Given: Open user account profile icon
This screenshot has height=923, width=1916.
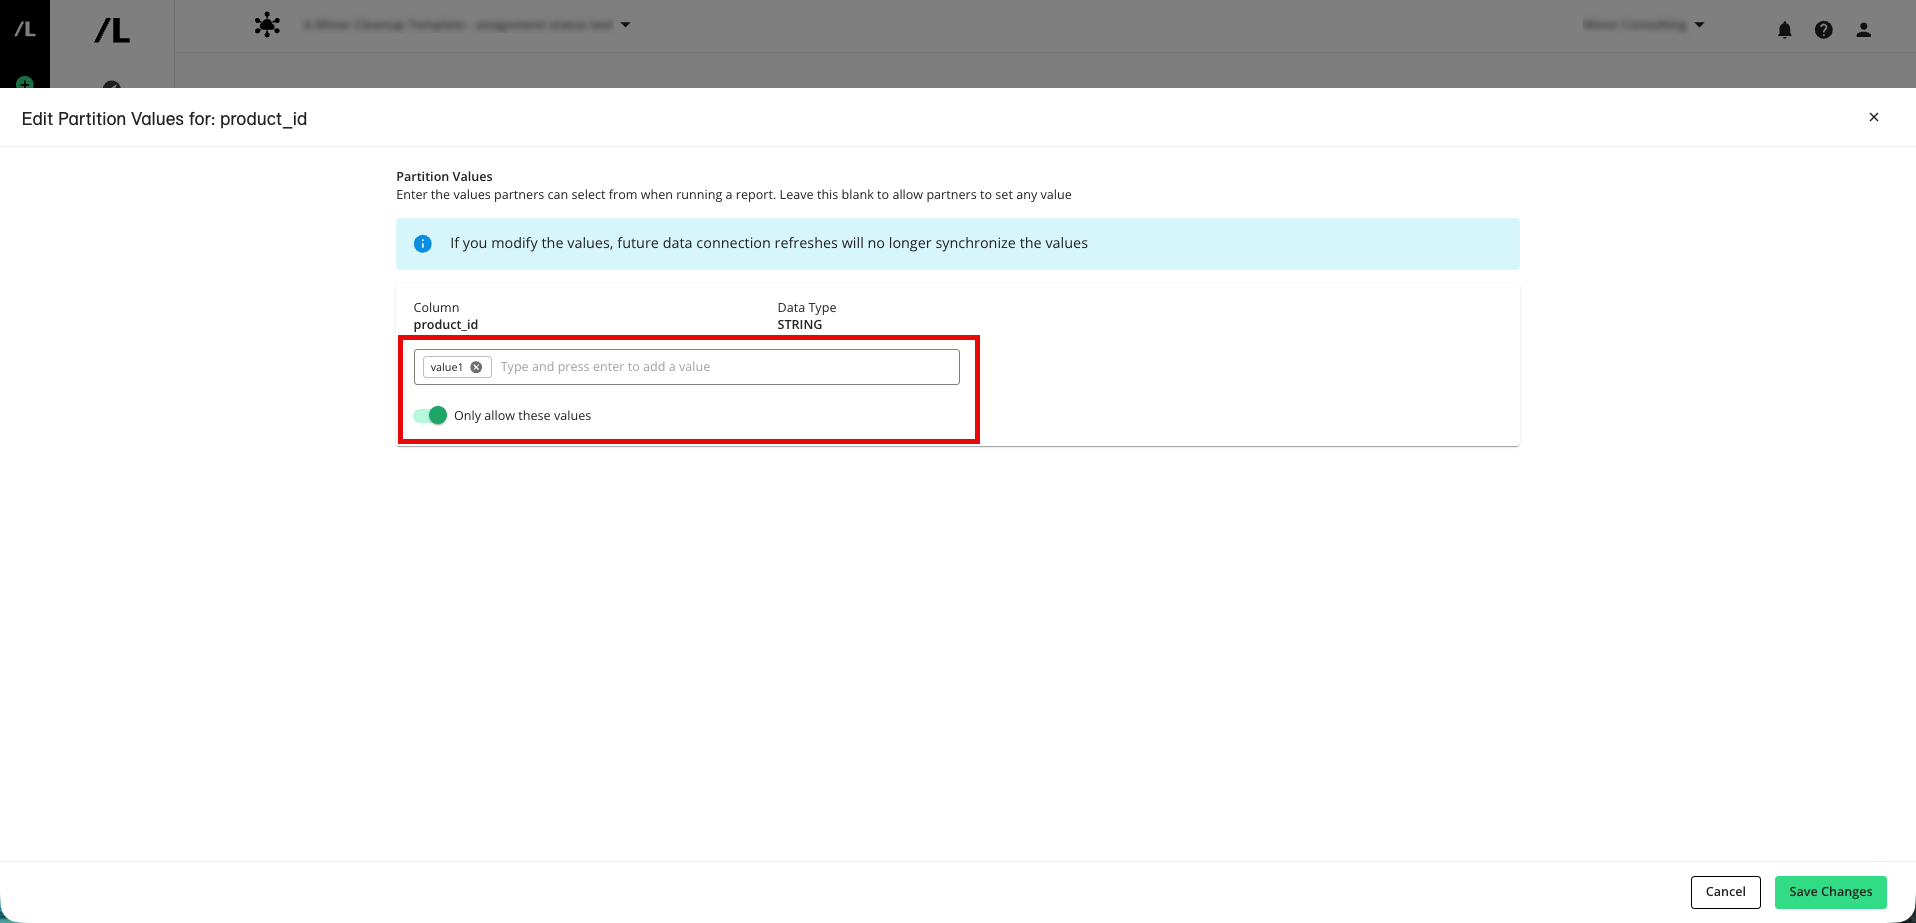Looking at the screenshot, I should pos(1863,30).
